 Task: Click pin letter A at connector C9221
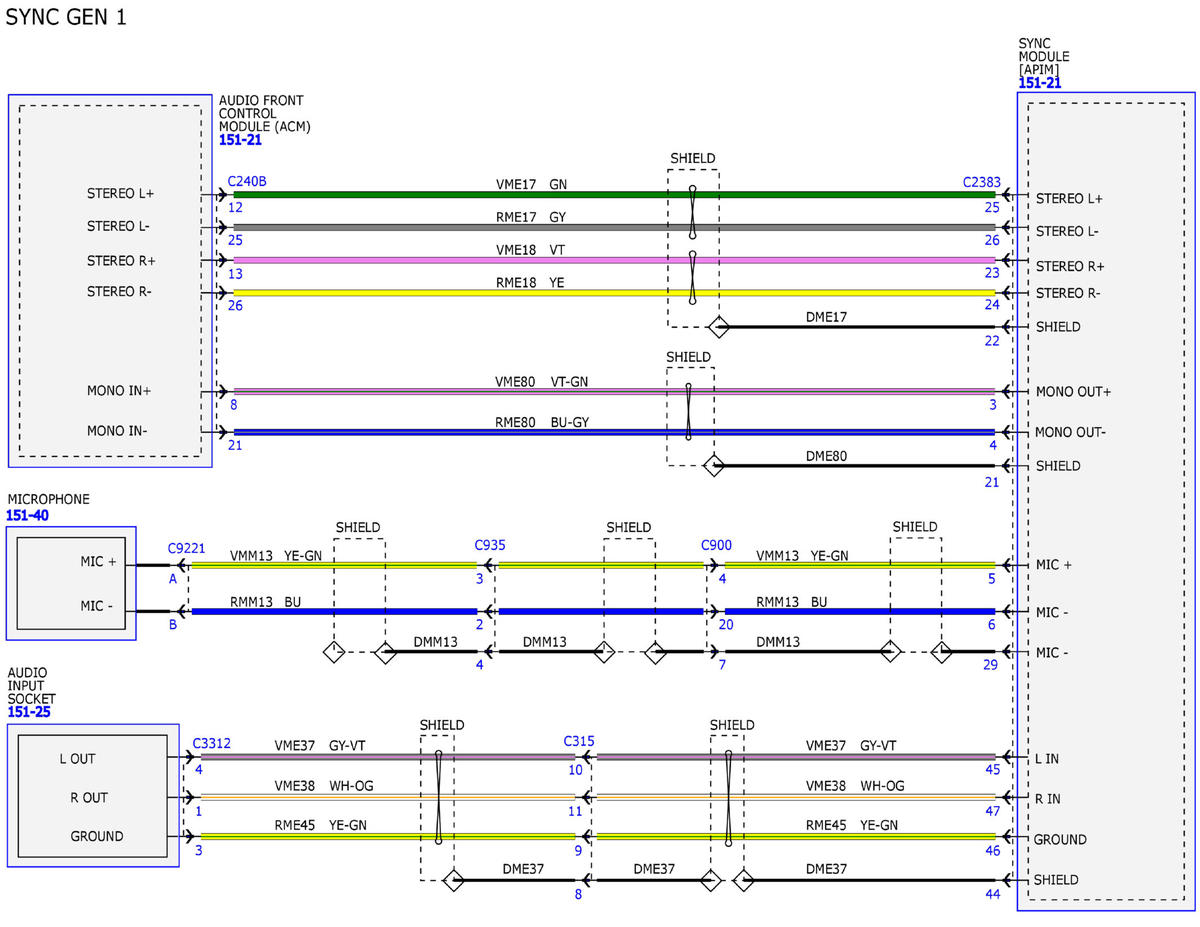173,578
